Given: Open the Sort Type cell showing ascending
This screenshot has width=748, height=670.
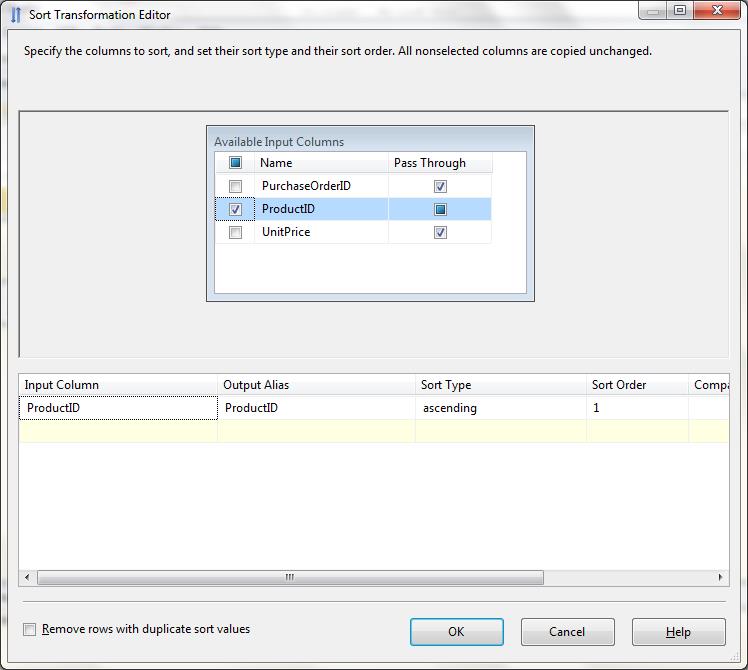Looking at the screenshot, I should click(500, 408).
